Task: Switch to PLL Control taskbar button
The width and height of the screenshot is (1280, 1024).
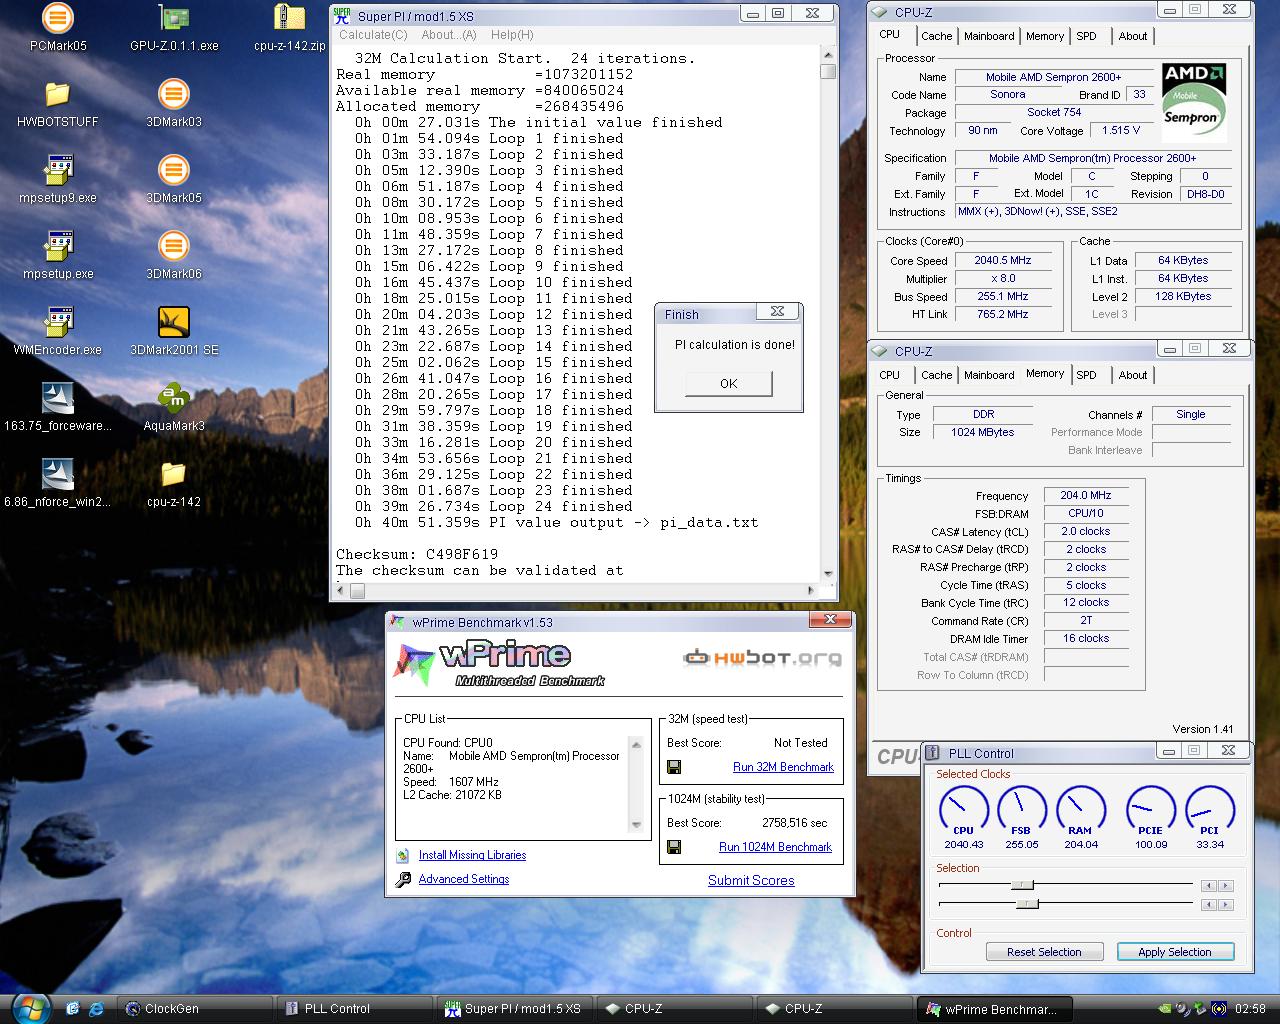Action: (355, 1009)
